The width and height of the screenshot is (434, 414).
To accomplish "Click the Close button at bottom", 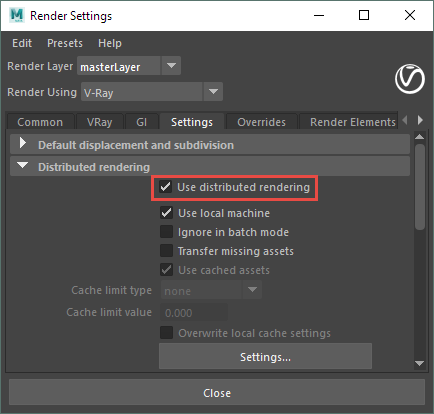I will [217, 393].
